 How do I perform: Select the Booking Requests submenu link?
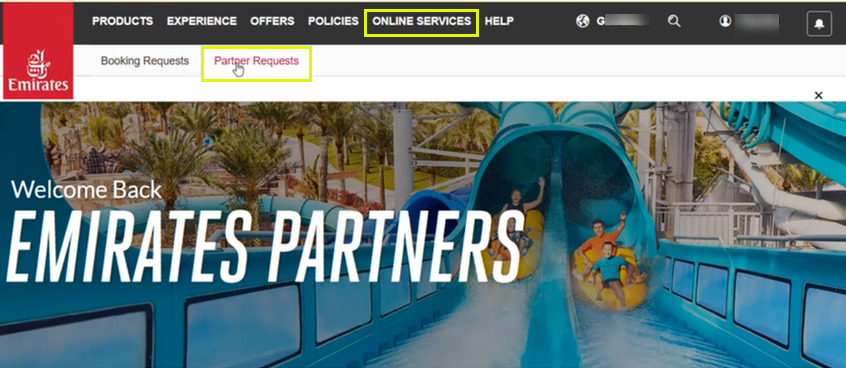[x=145, y=61]
